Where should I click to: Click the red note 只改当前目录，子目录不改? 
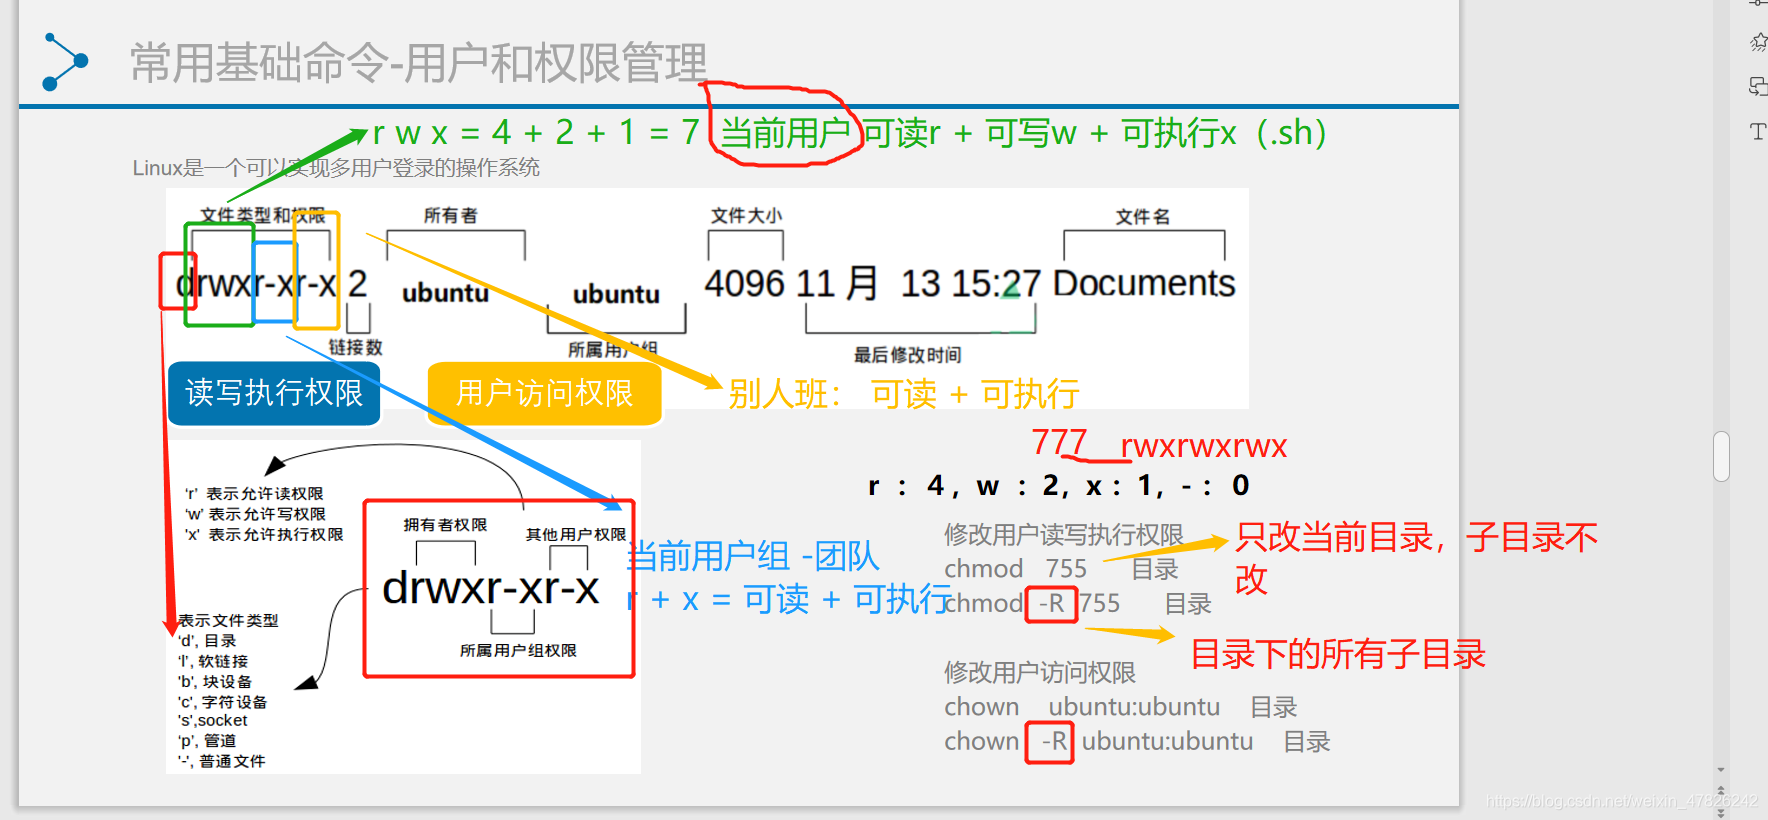(1416, 558)
